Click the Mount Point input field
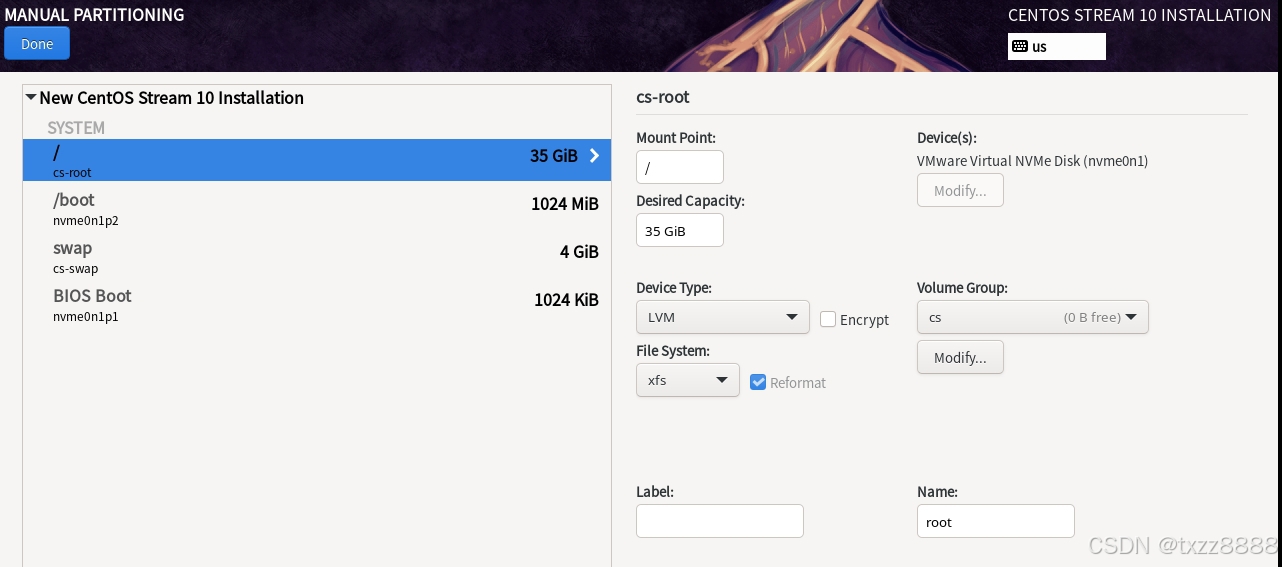This screenshot has width=1282, height=567. coord(680,167)
